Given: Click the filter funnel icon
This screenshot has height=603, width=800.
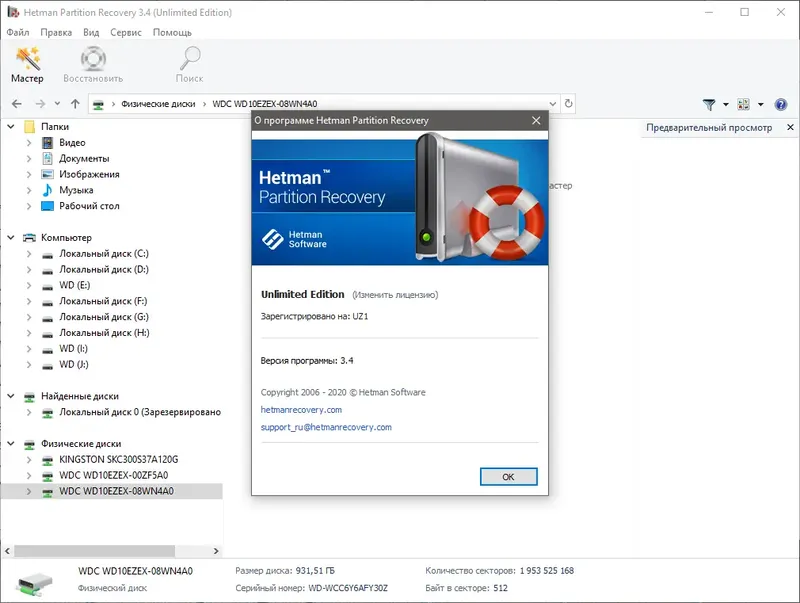Looking at the screenshot, I should point(708,103).
